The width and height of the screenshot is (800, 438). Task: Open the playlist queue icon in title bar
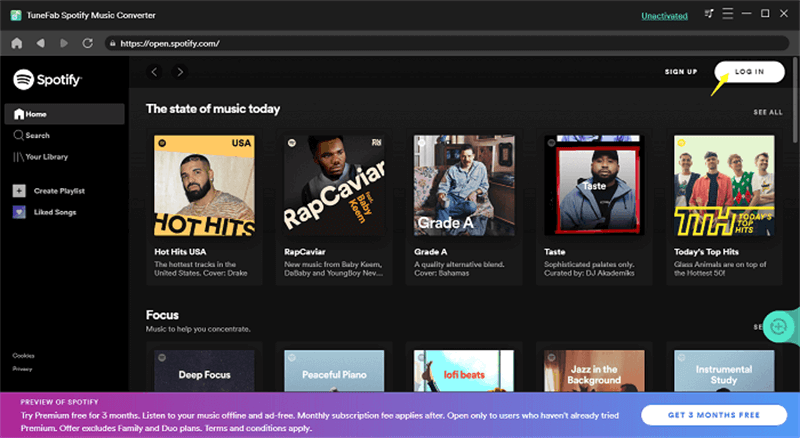pyautogui.click(x=709, y=15)
